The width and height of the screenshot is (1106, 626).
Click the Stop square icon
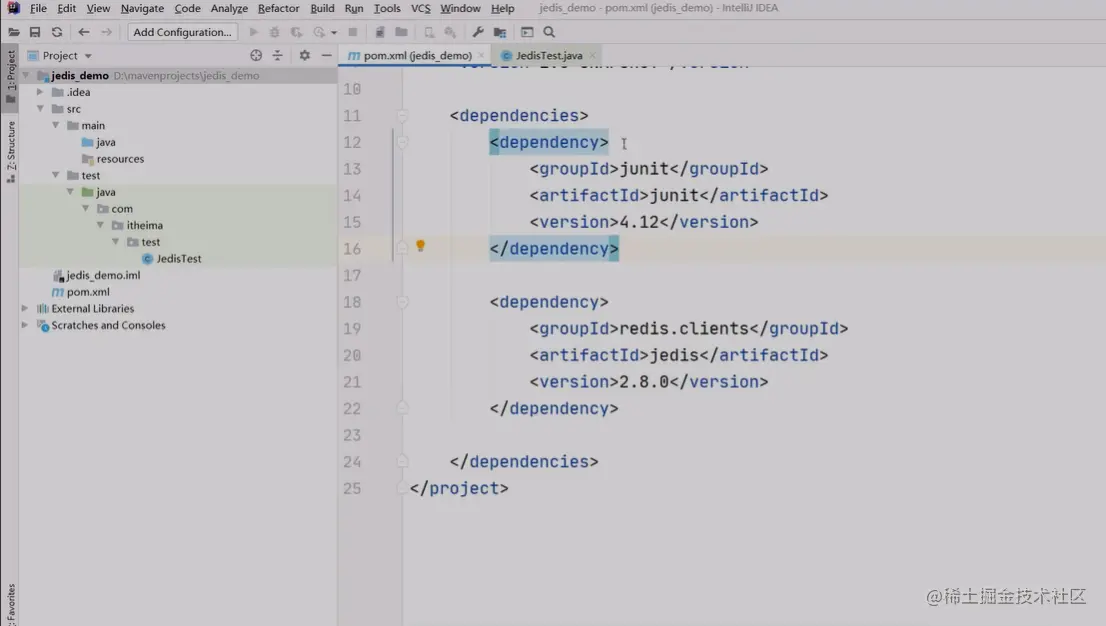353,32
